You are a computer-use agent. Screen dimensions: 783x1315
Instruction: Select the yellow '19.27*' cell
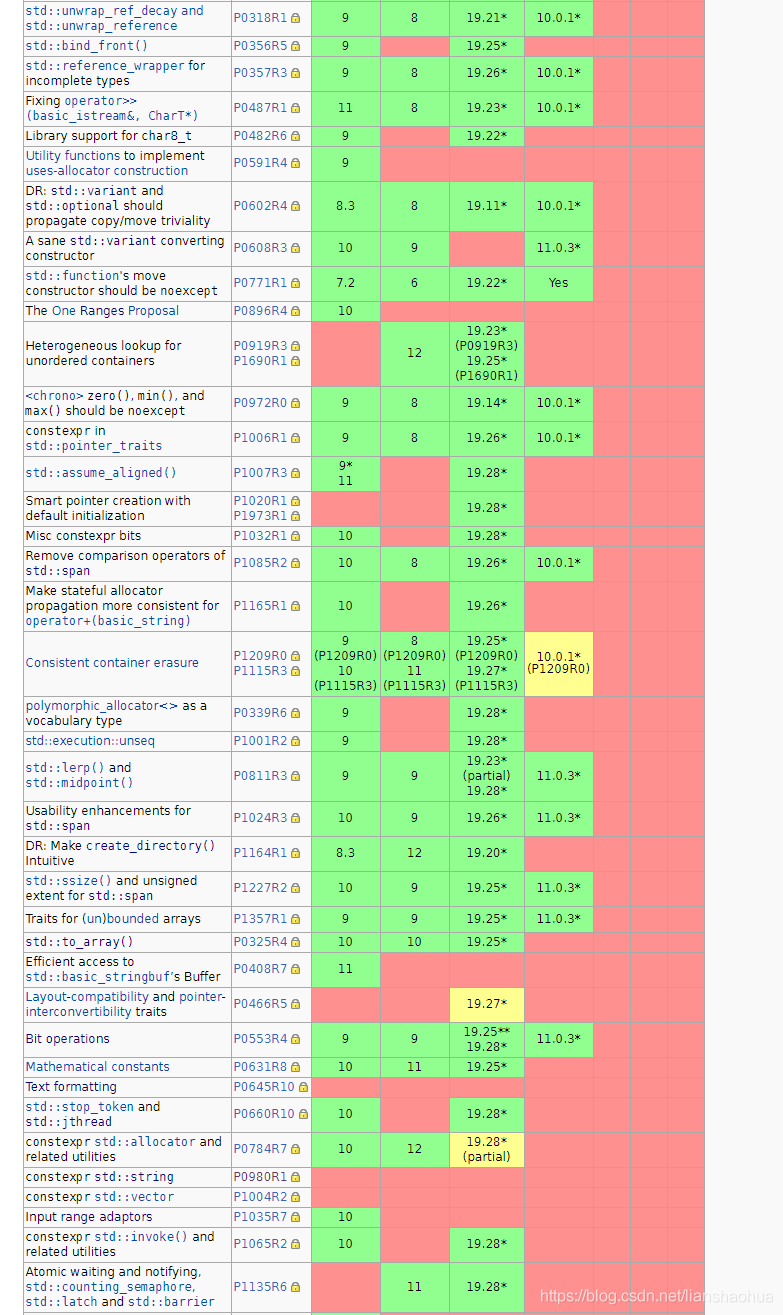pyautogui.click(x=487, y=1004)
